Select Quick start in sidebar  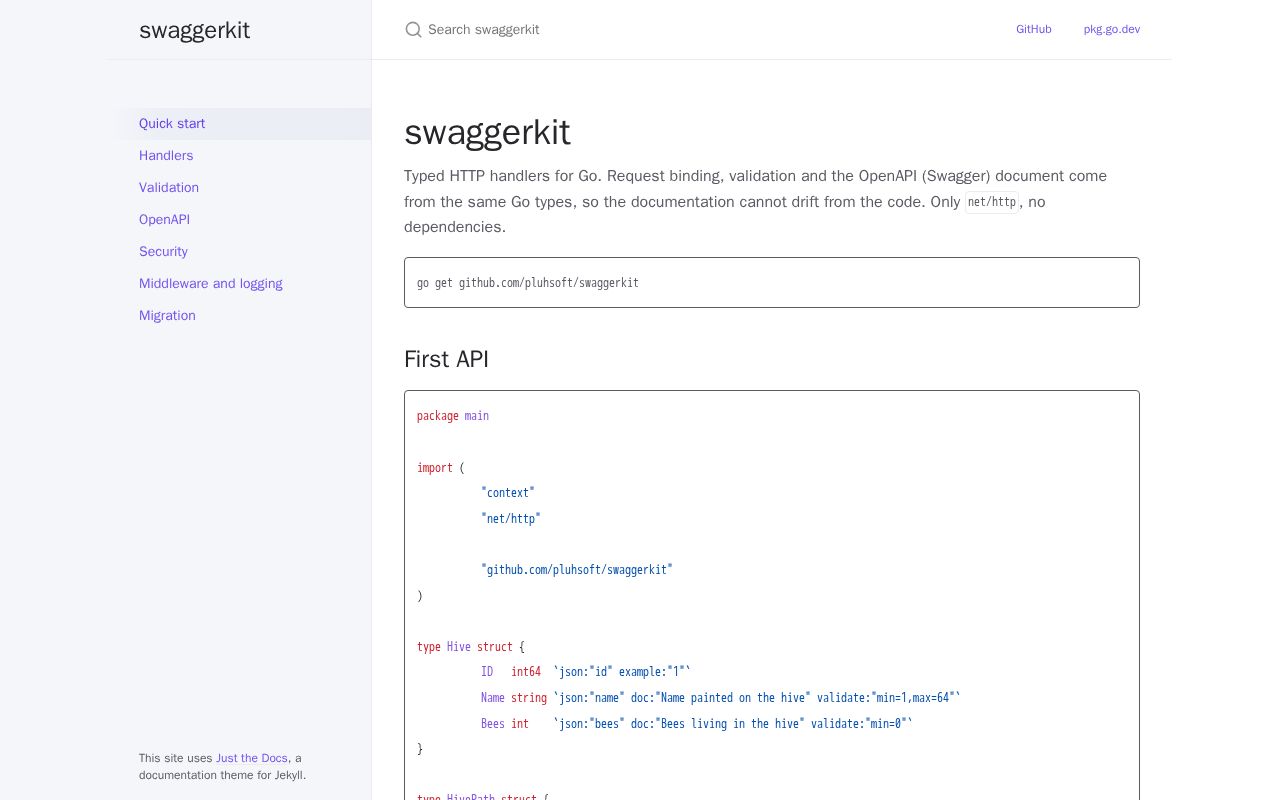click(x=240, y=124)
